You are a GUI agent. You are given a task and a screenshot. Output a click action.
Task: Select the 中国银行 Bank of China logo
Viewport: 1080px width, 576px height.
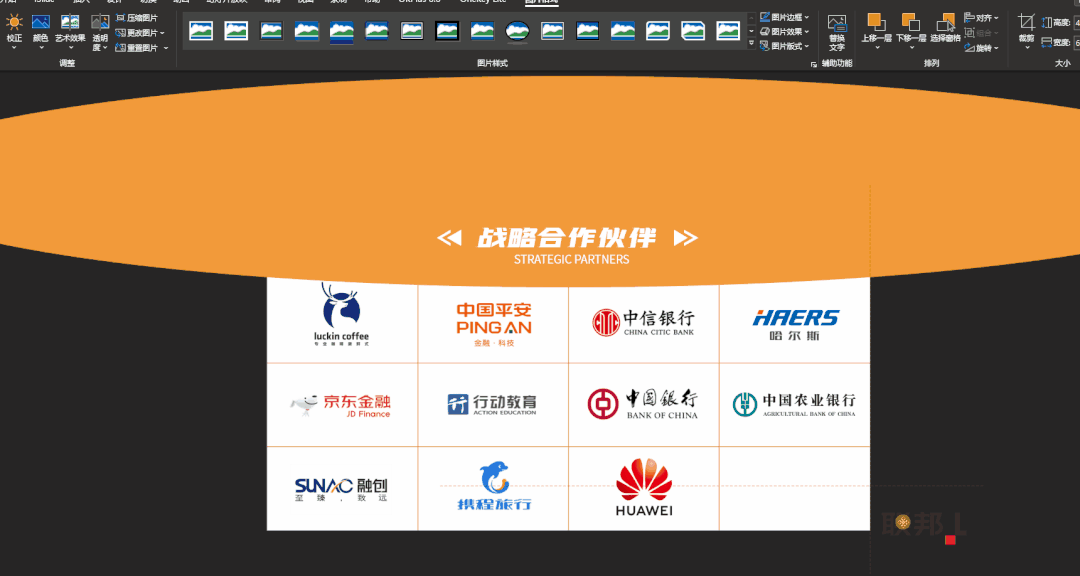(x=643, y=404)
